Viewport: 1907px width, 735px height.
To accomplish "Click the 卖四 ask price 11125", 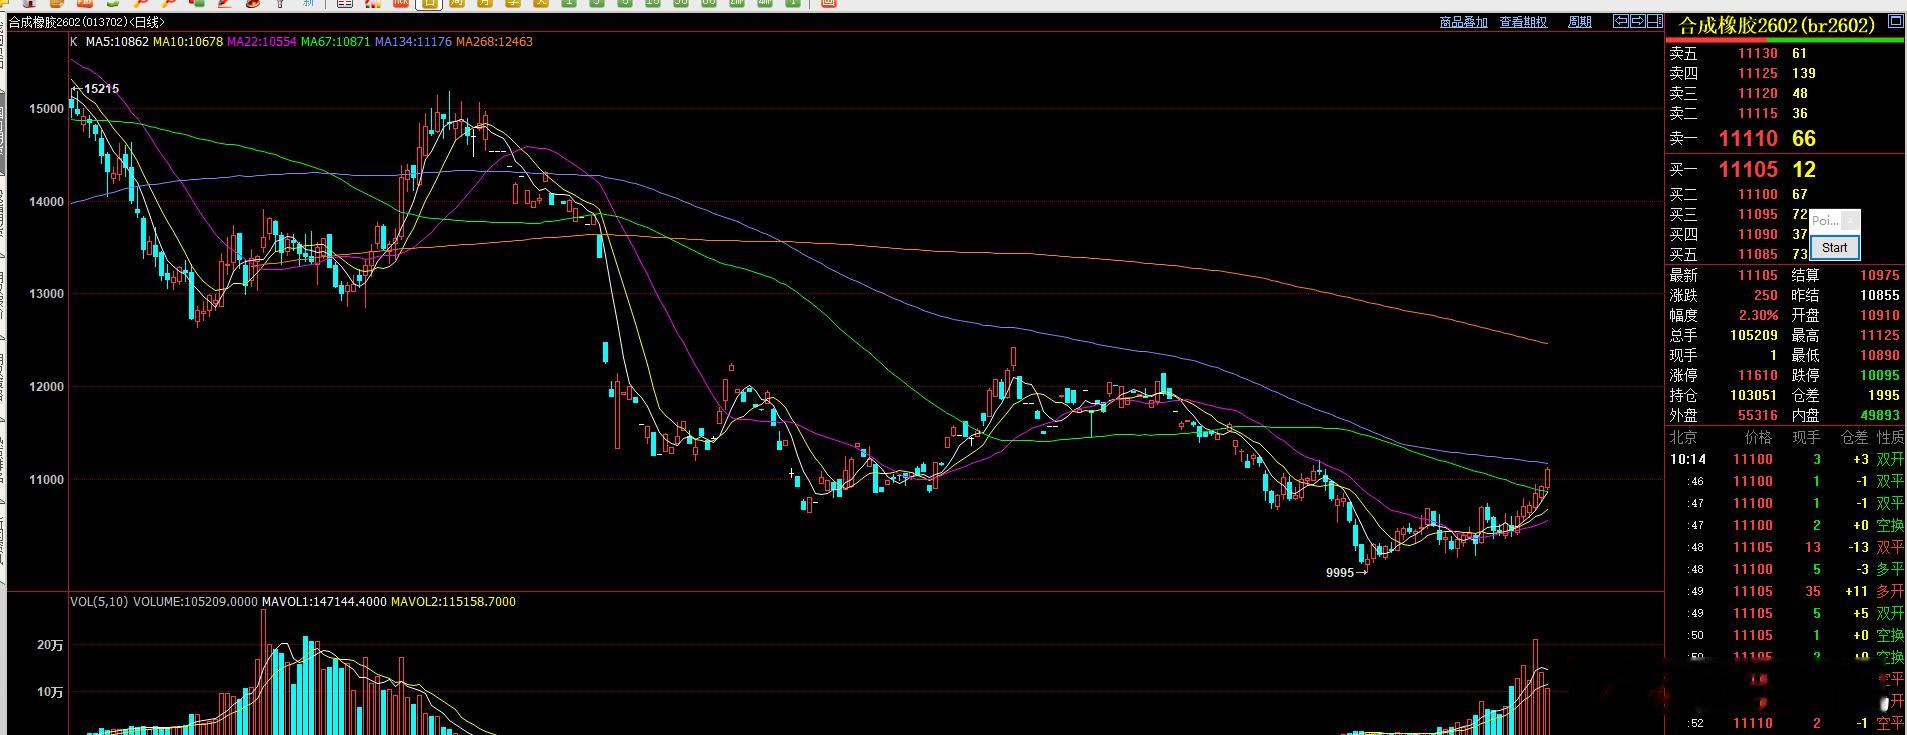I will tap(1758, 74).
